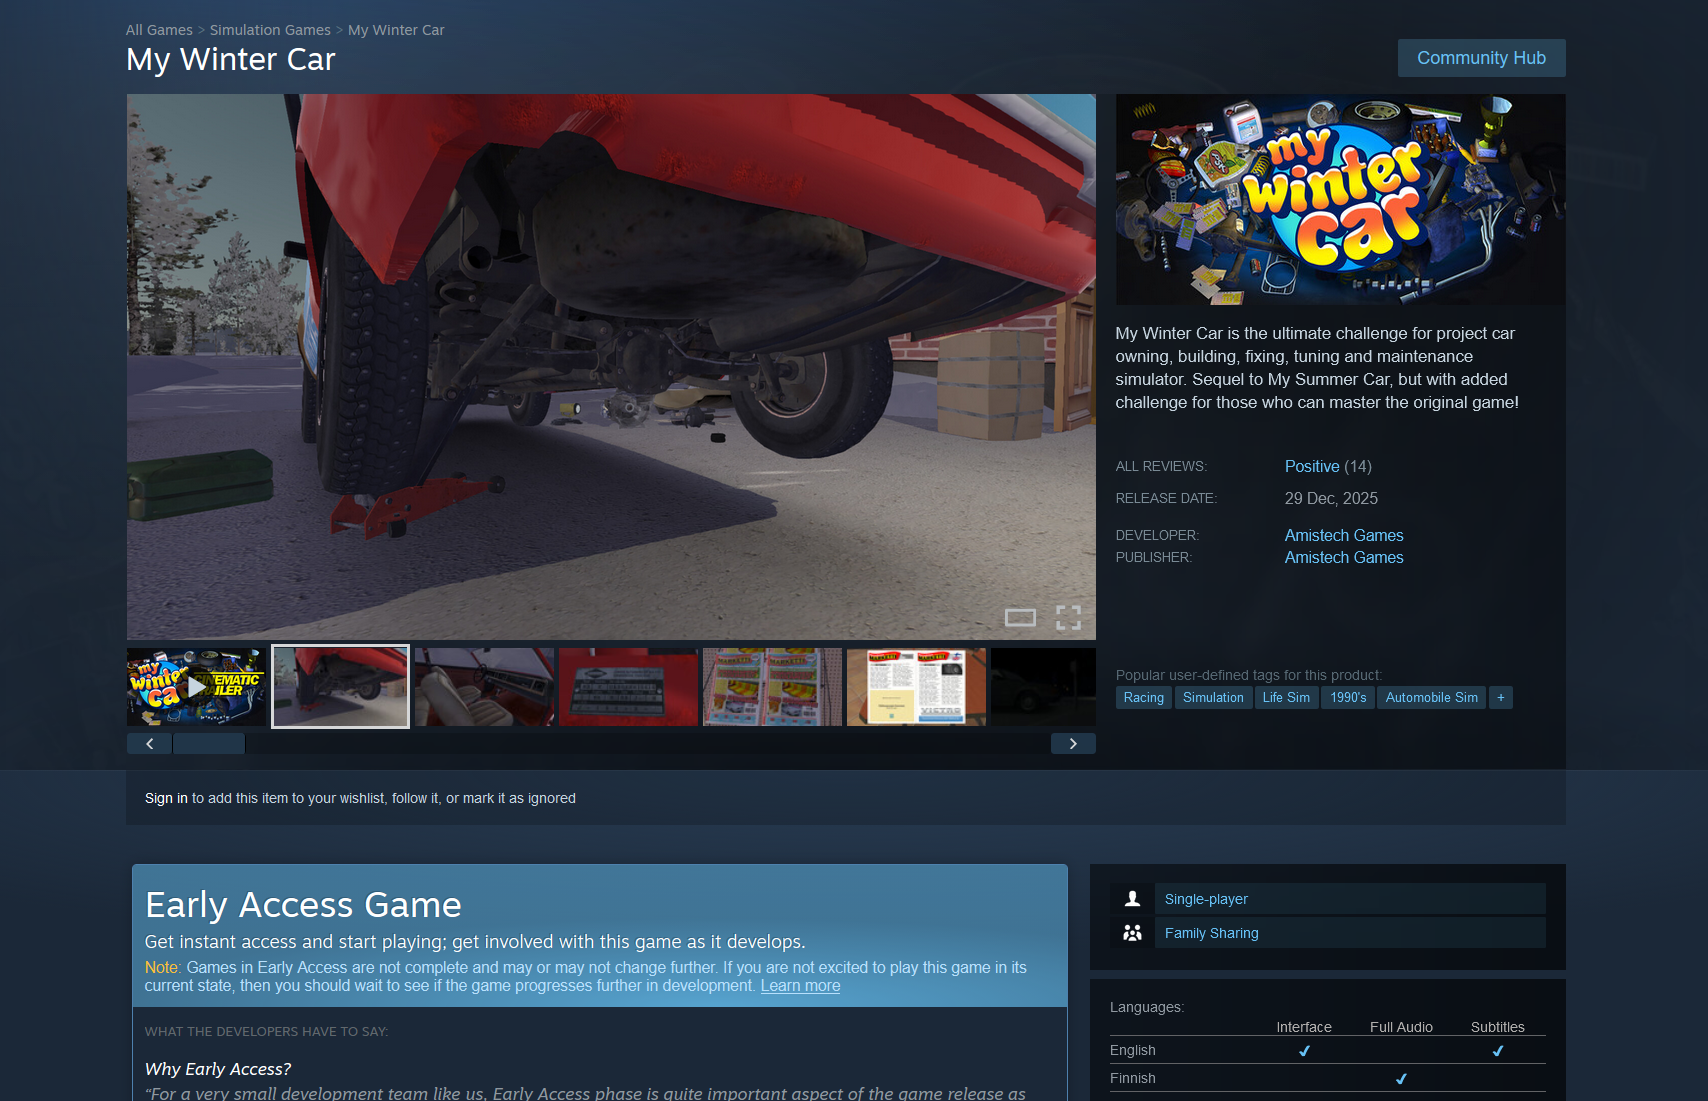This screenshot has height=1101, width=1708.
Task: Select the Simulation tag
Action: coord(1213,698)
